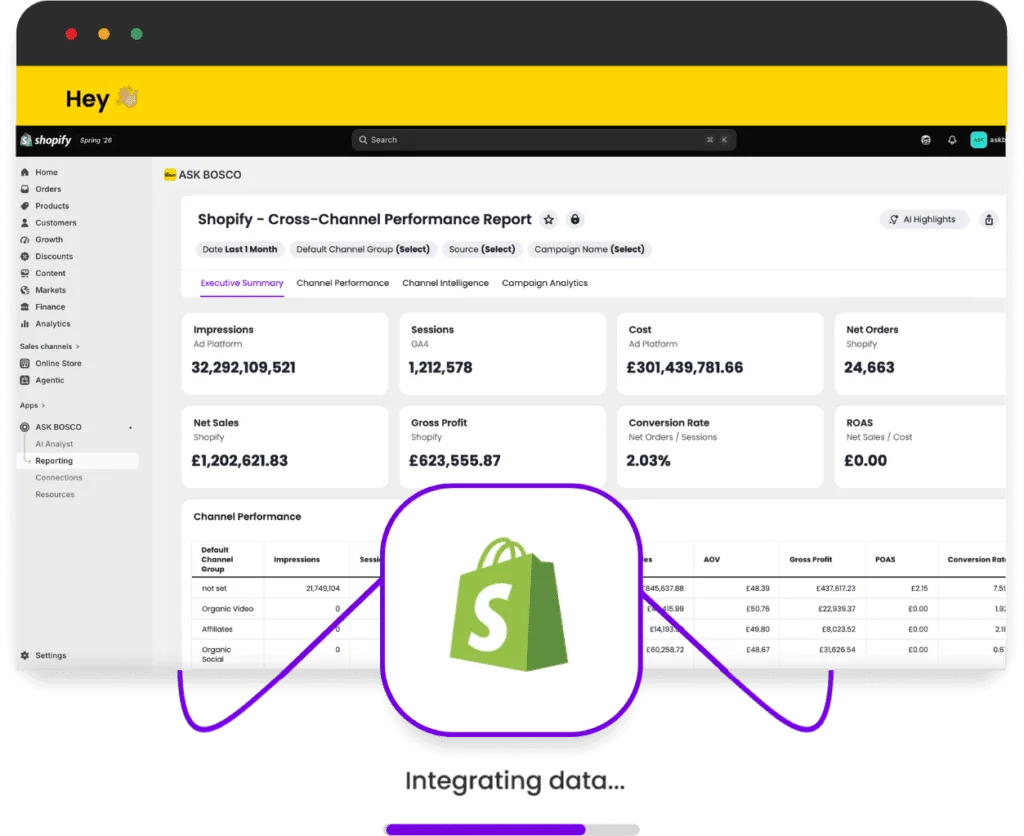Viewport: 1024px width, 836px height.
Task: Click the Impressions metric card
Action: pos(285,353)
